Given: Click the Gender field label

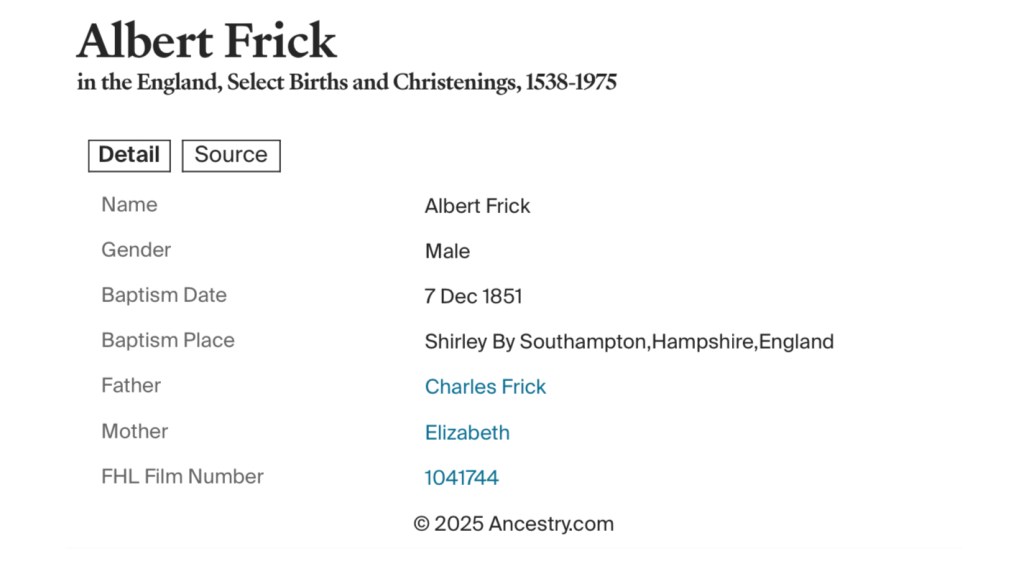Looking at the screenshot, I should [136, 250].
